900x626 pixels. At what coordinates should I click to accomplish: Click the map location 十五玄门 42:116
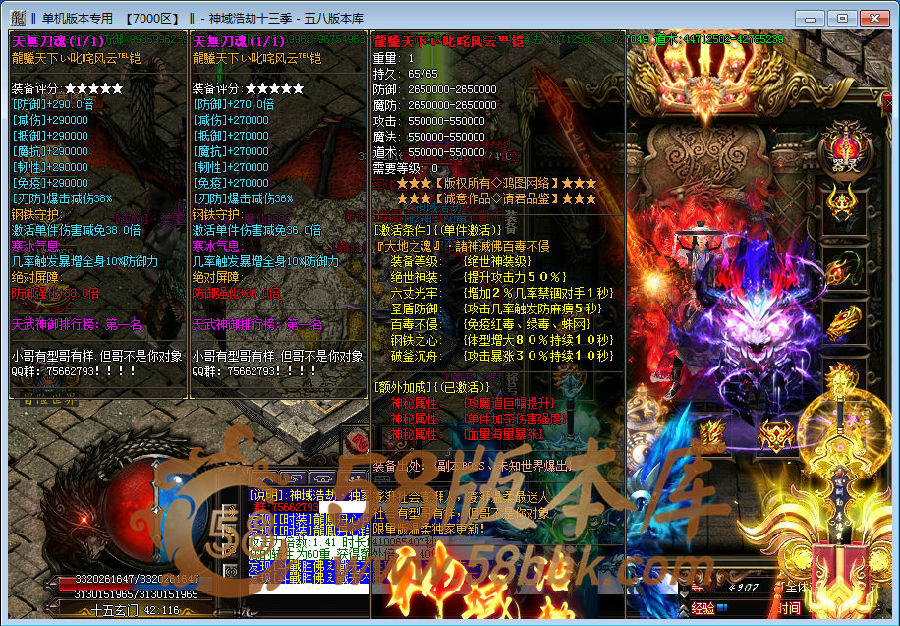pyautogui.click(x=137, y=610)
